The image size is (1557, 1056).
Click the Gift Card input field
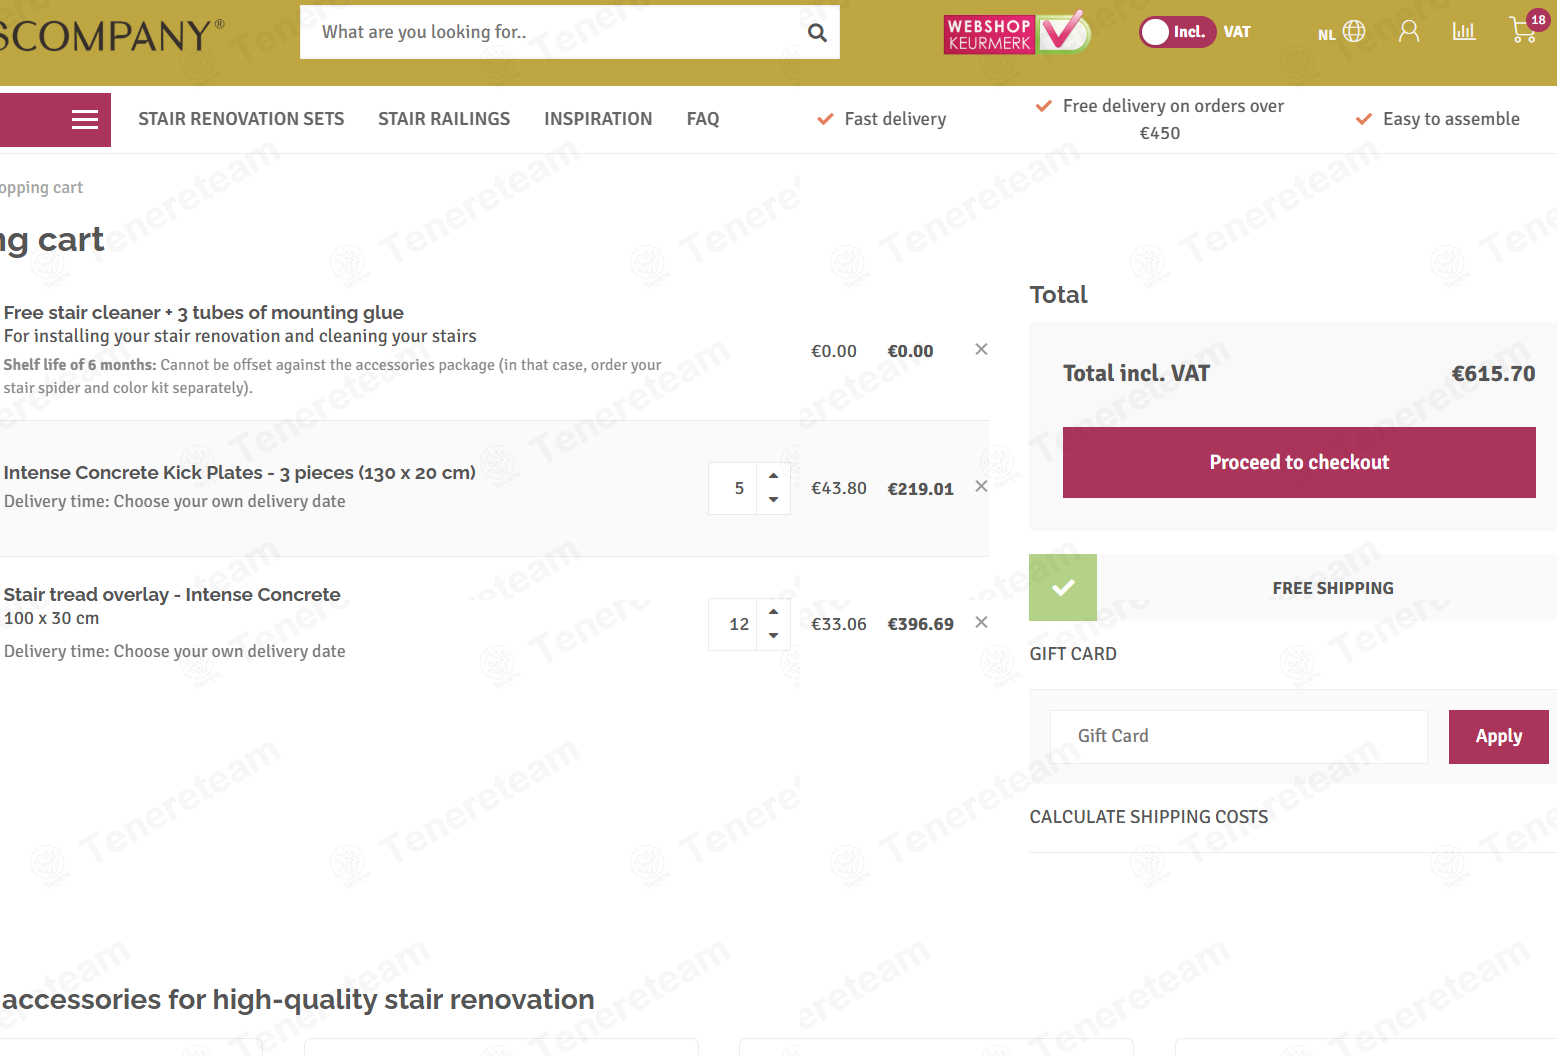[x=1238, y=737]
